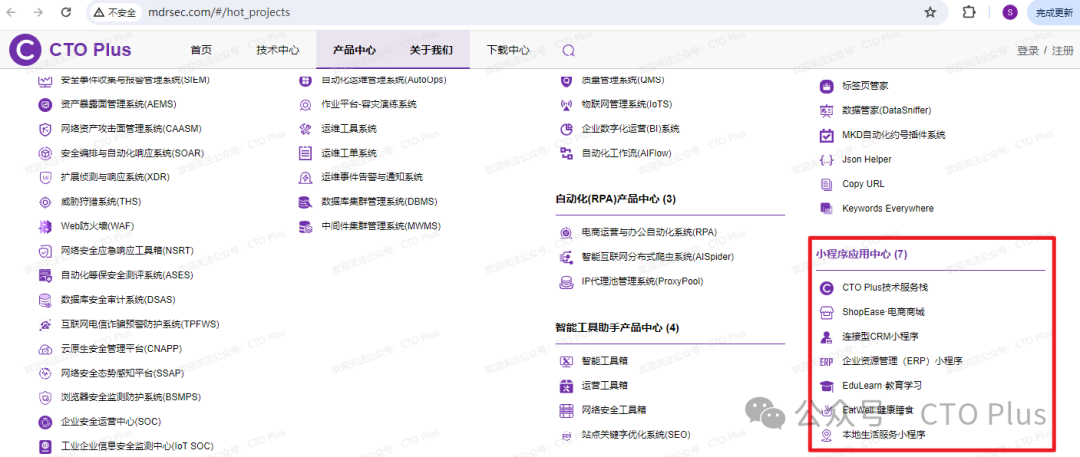The image size is (1080, 457).
Task: Bookmark page with the star icon
Action: point(930,12)
